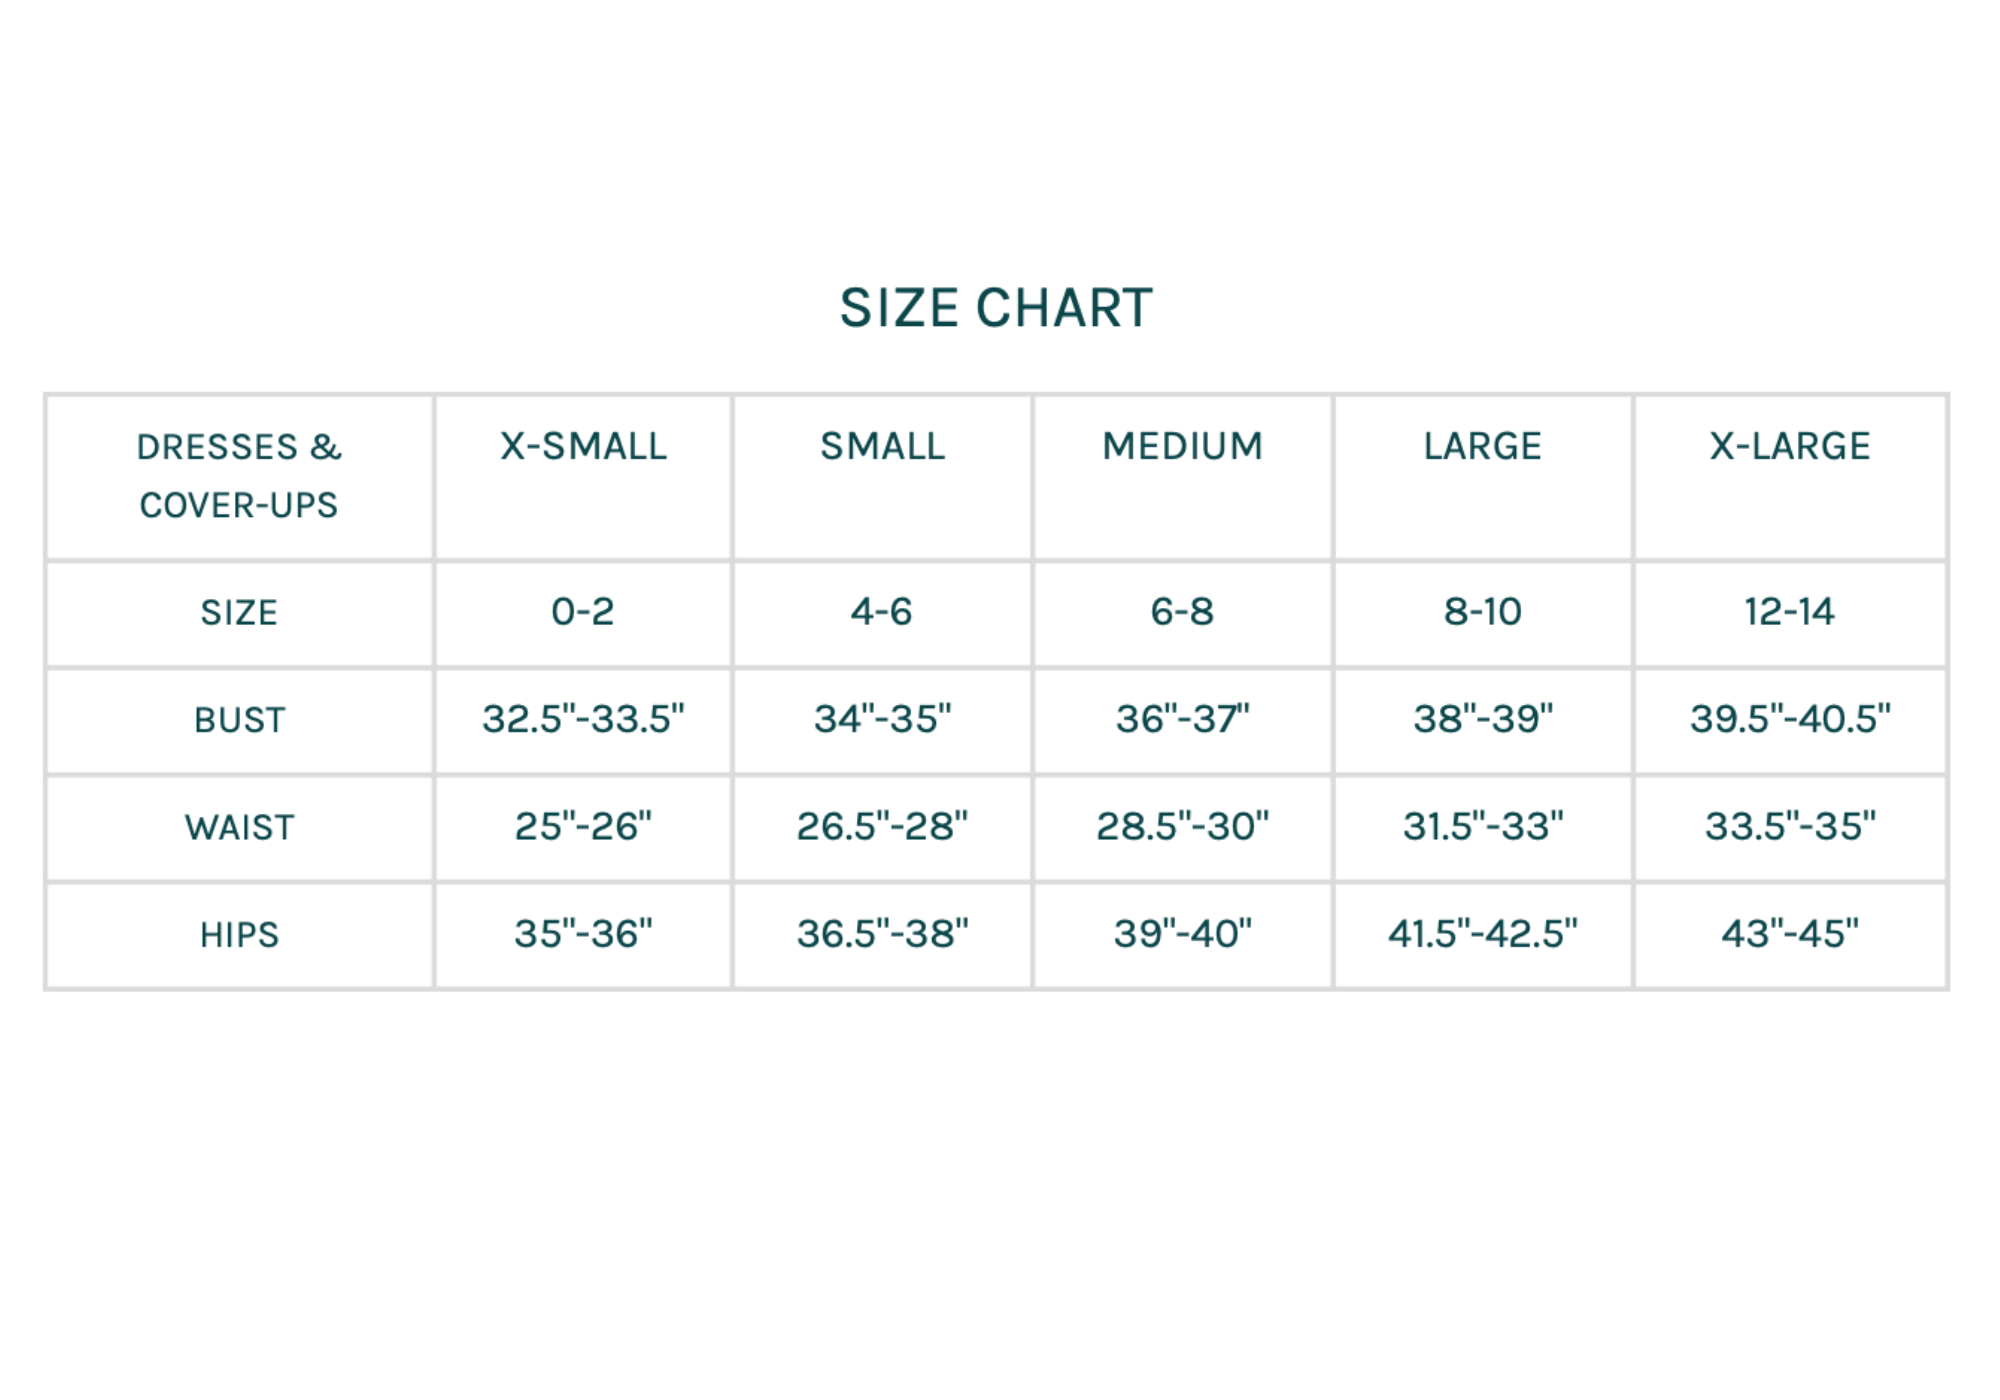Viewport: 2000px width, 1400px height.
Task: Click the 26.5"-28" waist measurement
Action: (882, 827)
